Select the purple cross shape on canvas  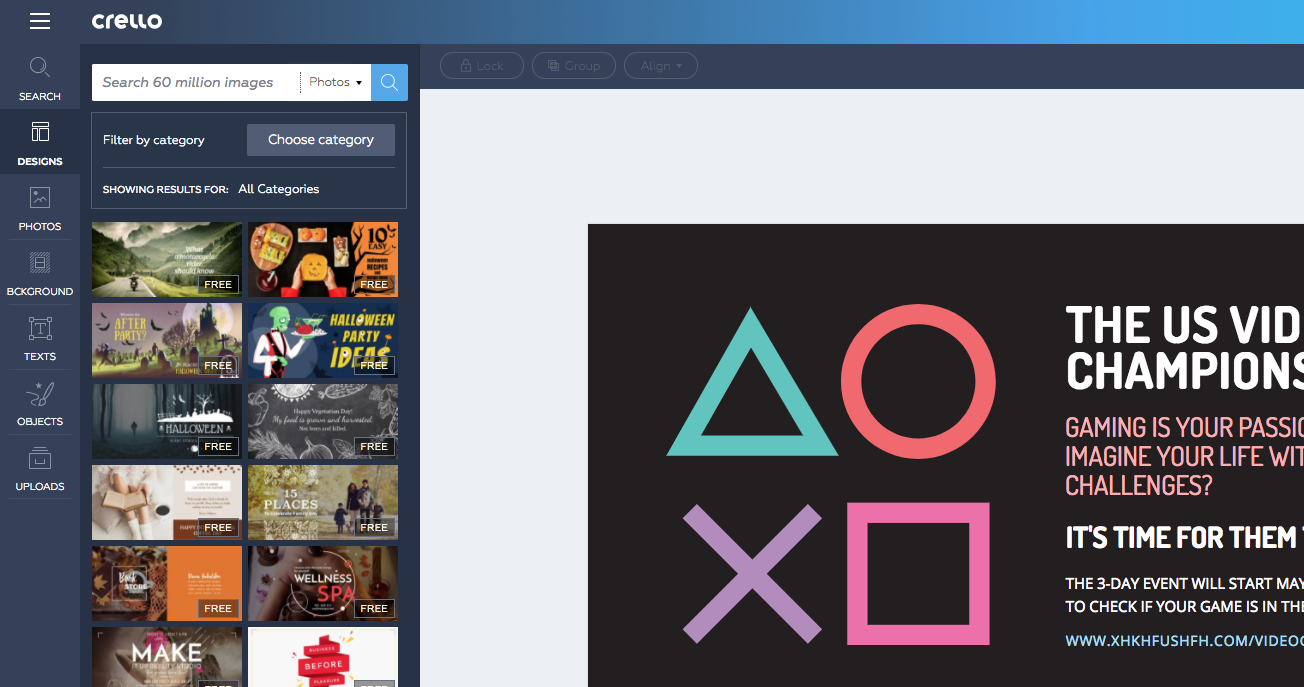[752, 573]
